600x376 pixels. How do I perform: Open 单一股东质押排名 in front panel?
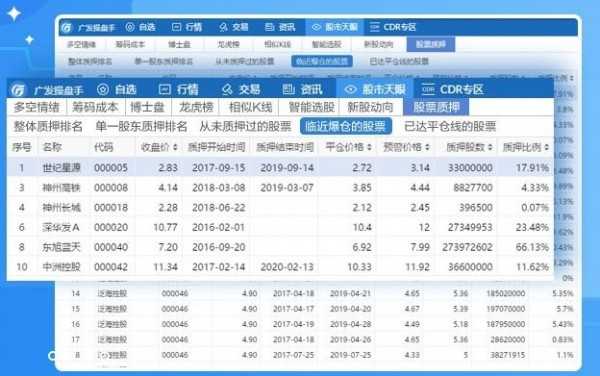(x=141, y=126)
